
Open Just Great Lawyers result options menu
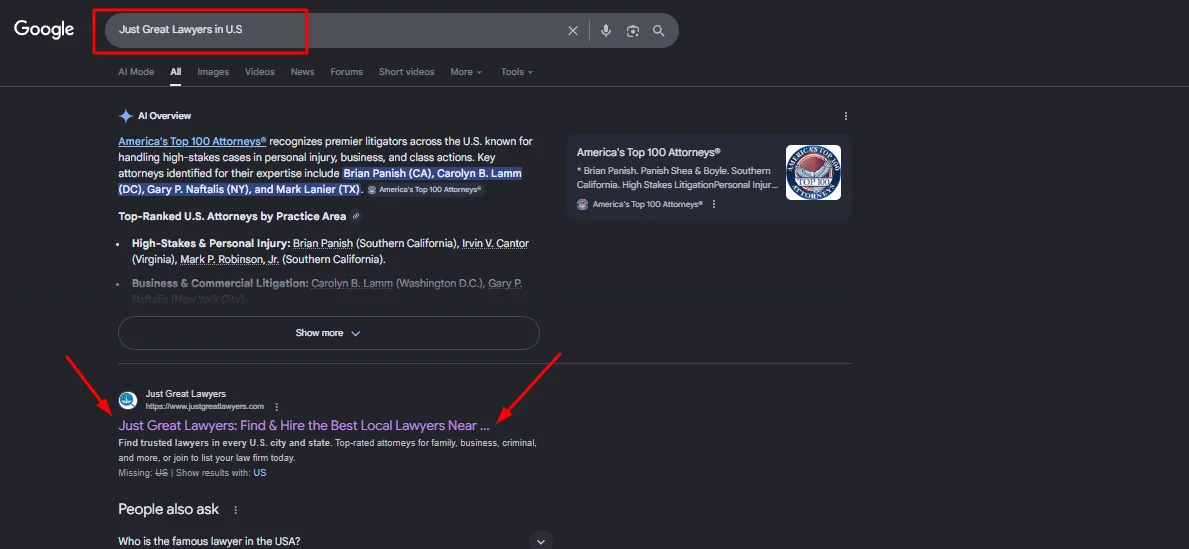pos(277,407)
